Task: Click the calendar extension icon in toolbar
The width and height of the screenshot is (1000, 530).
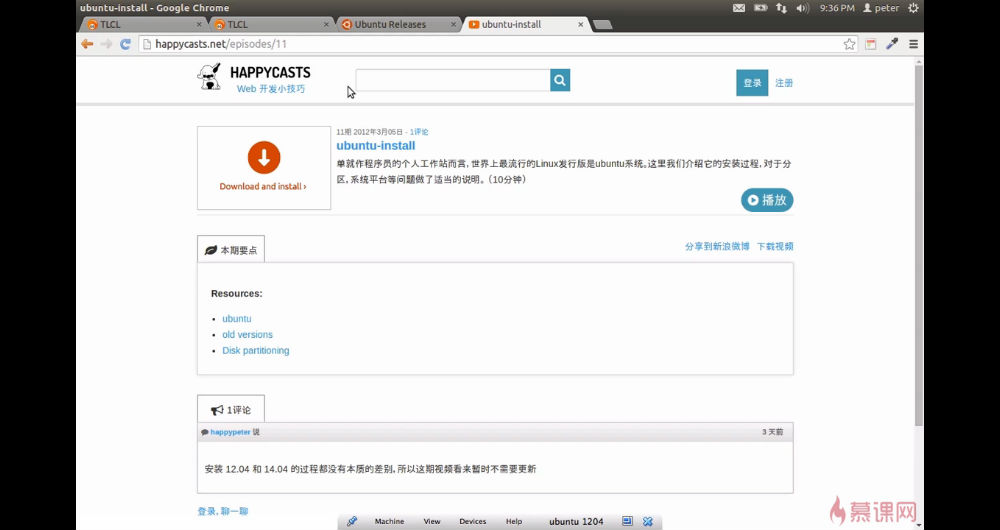Action: click(x=871, y=44)
